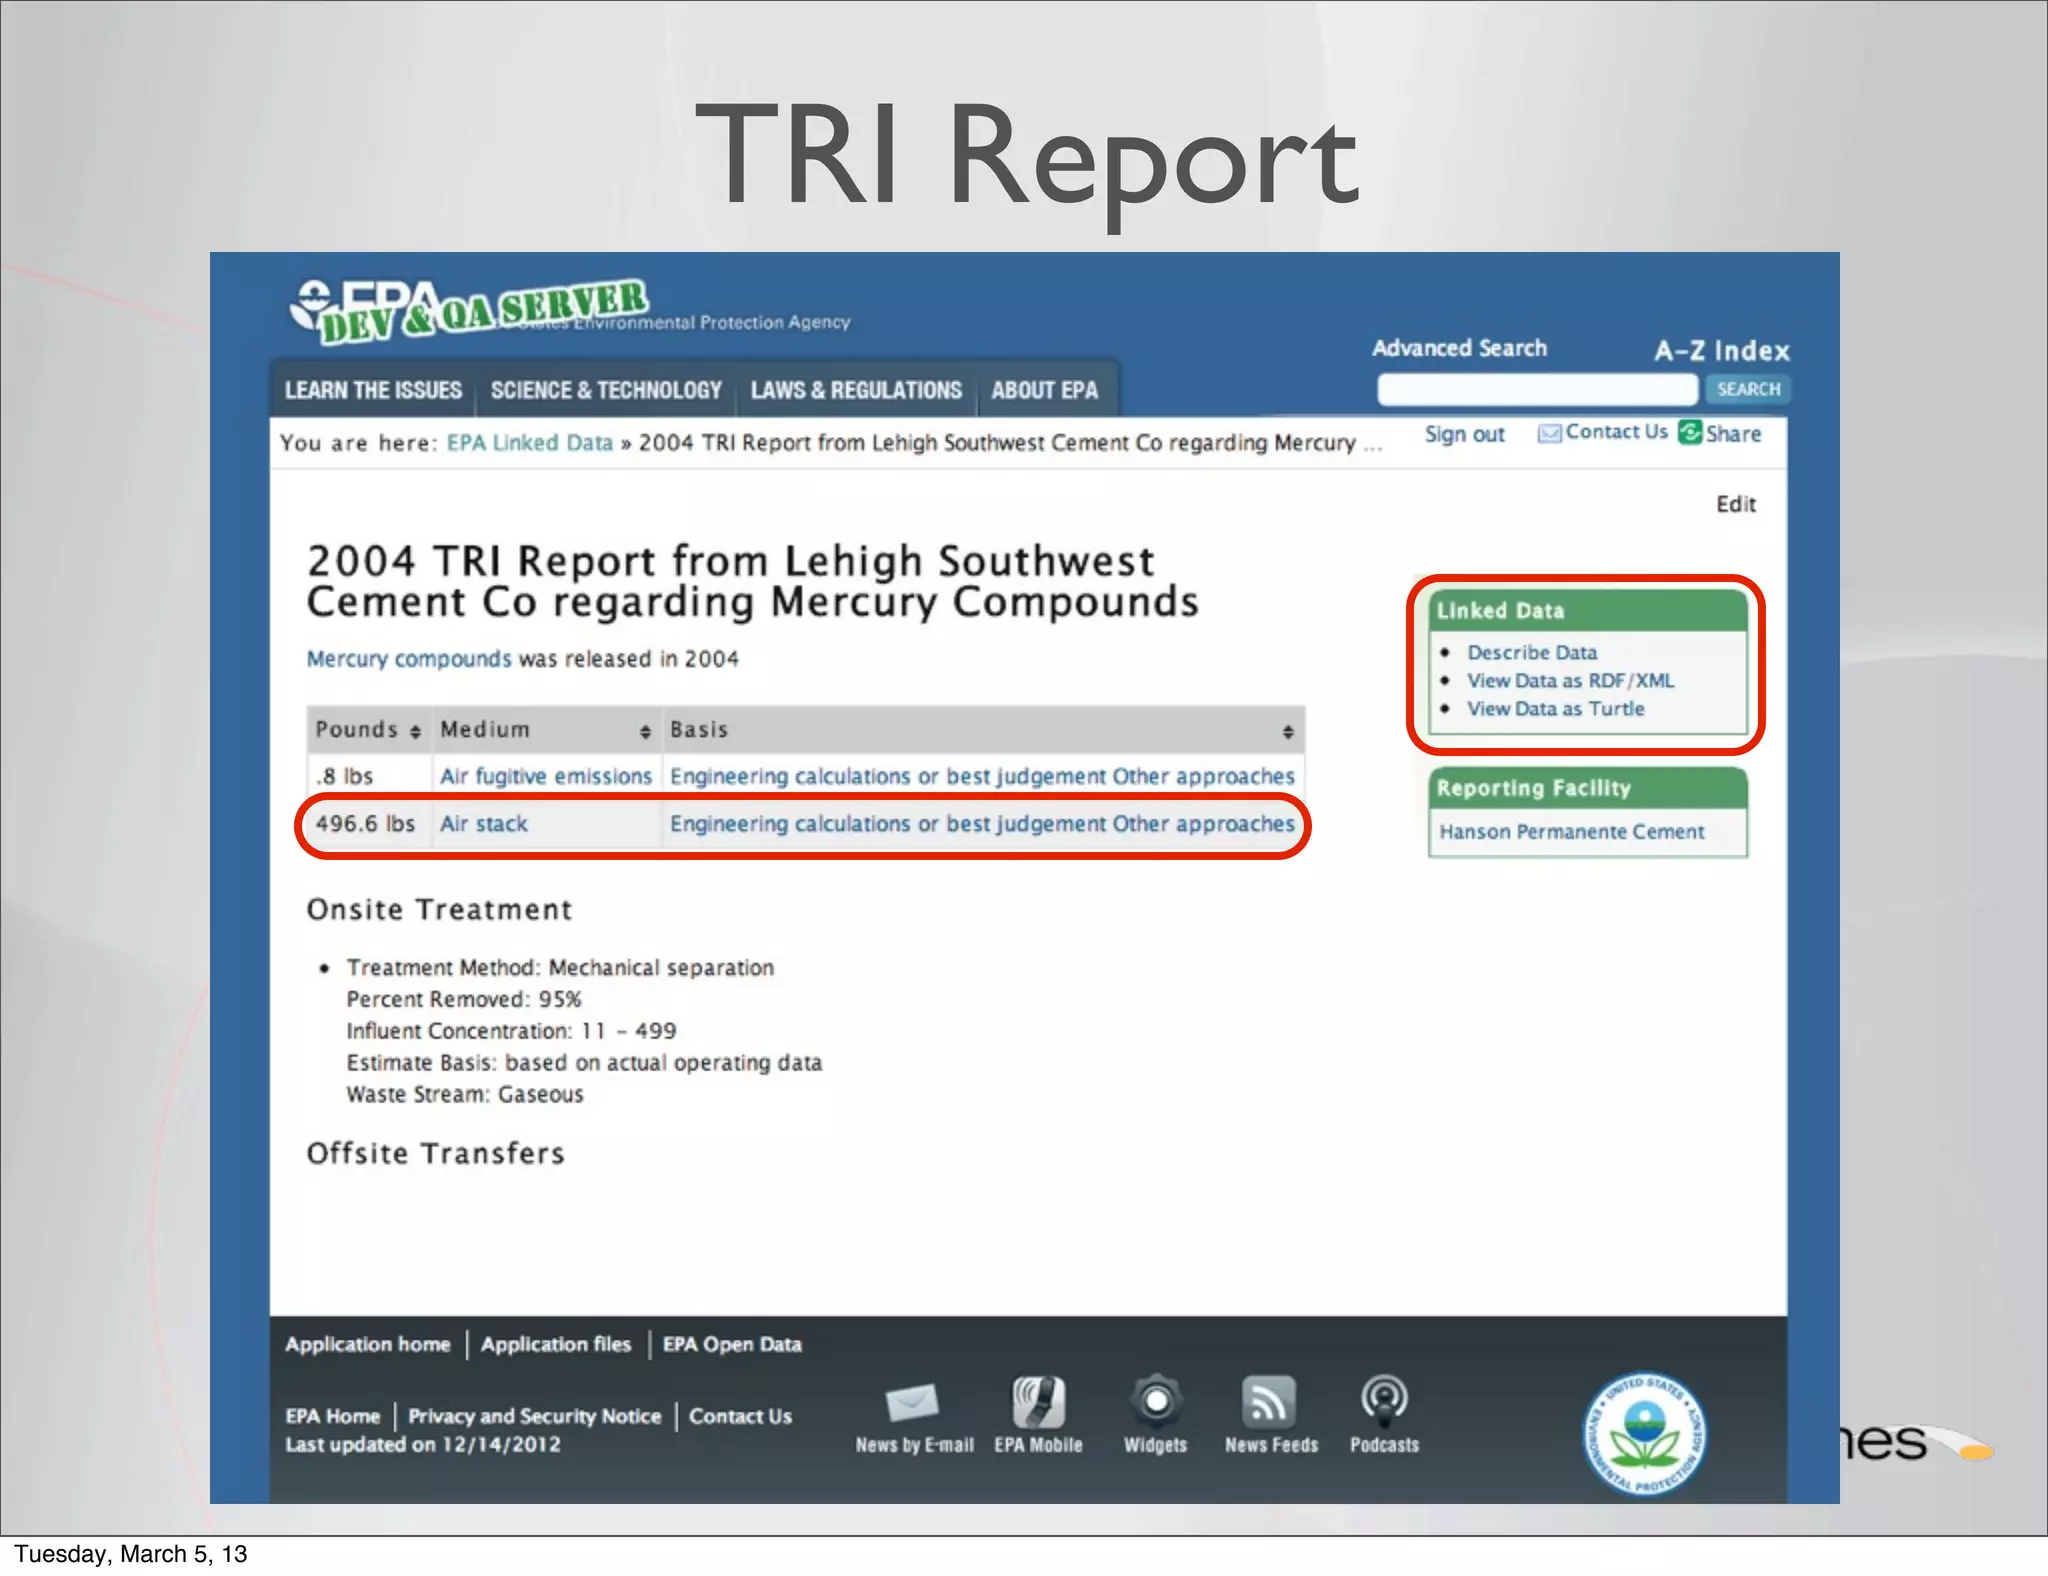Click the Reporting Facility panel header
2048x1576 pixels.
(x=1587, y=788)
